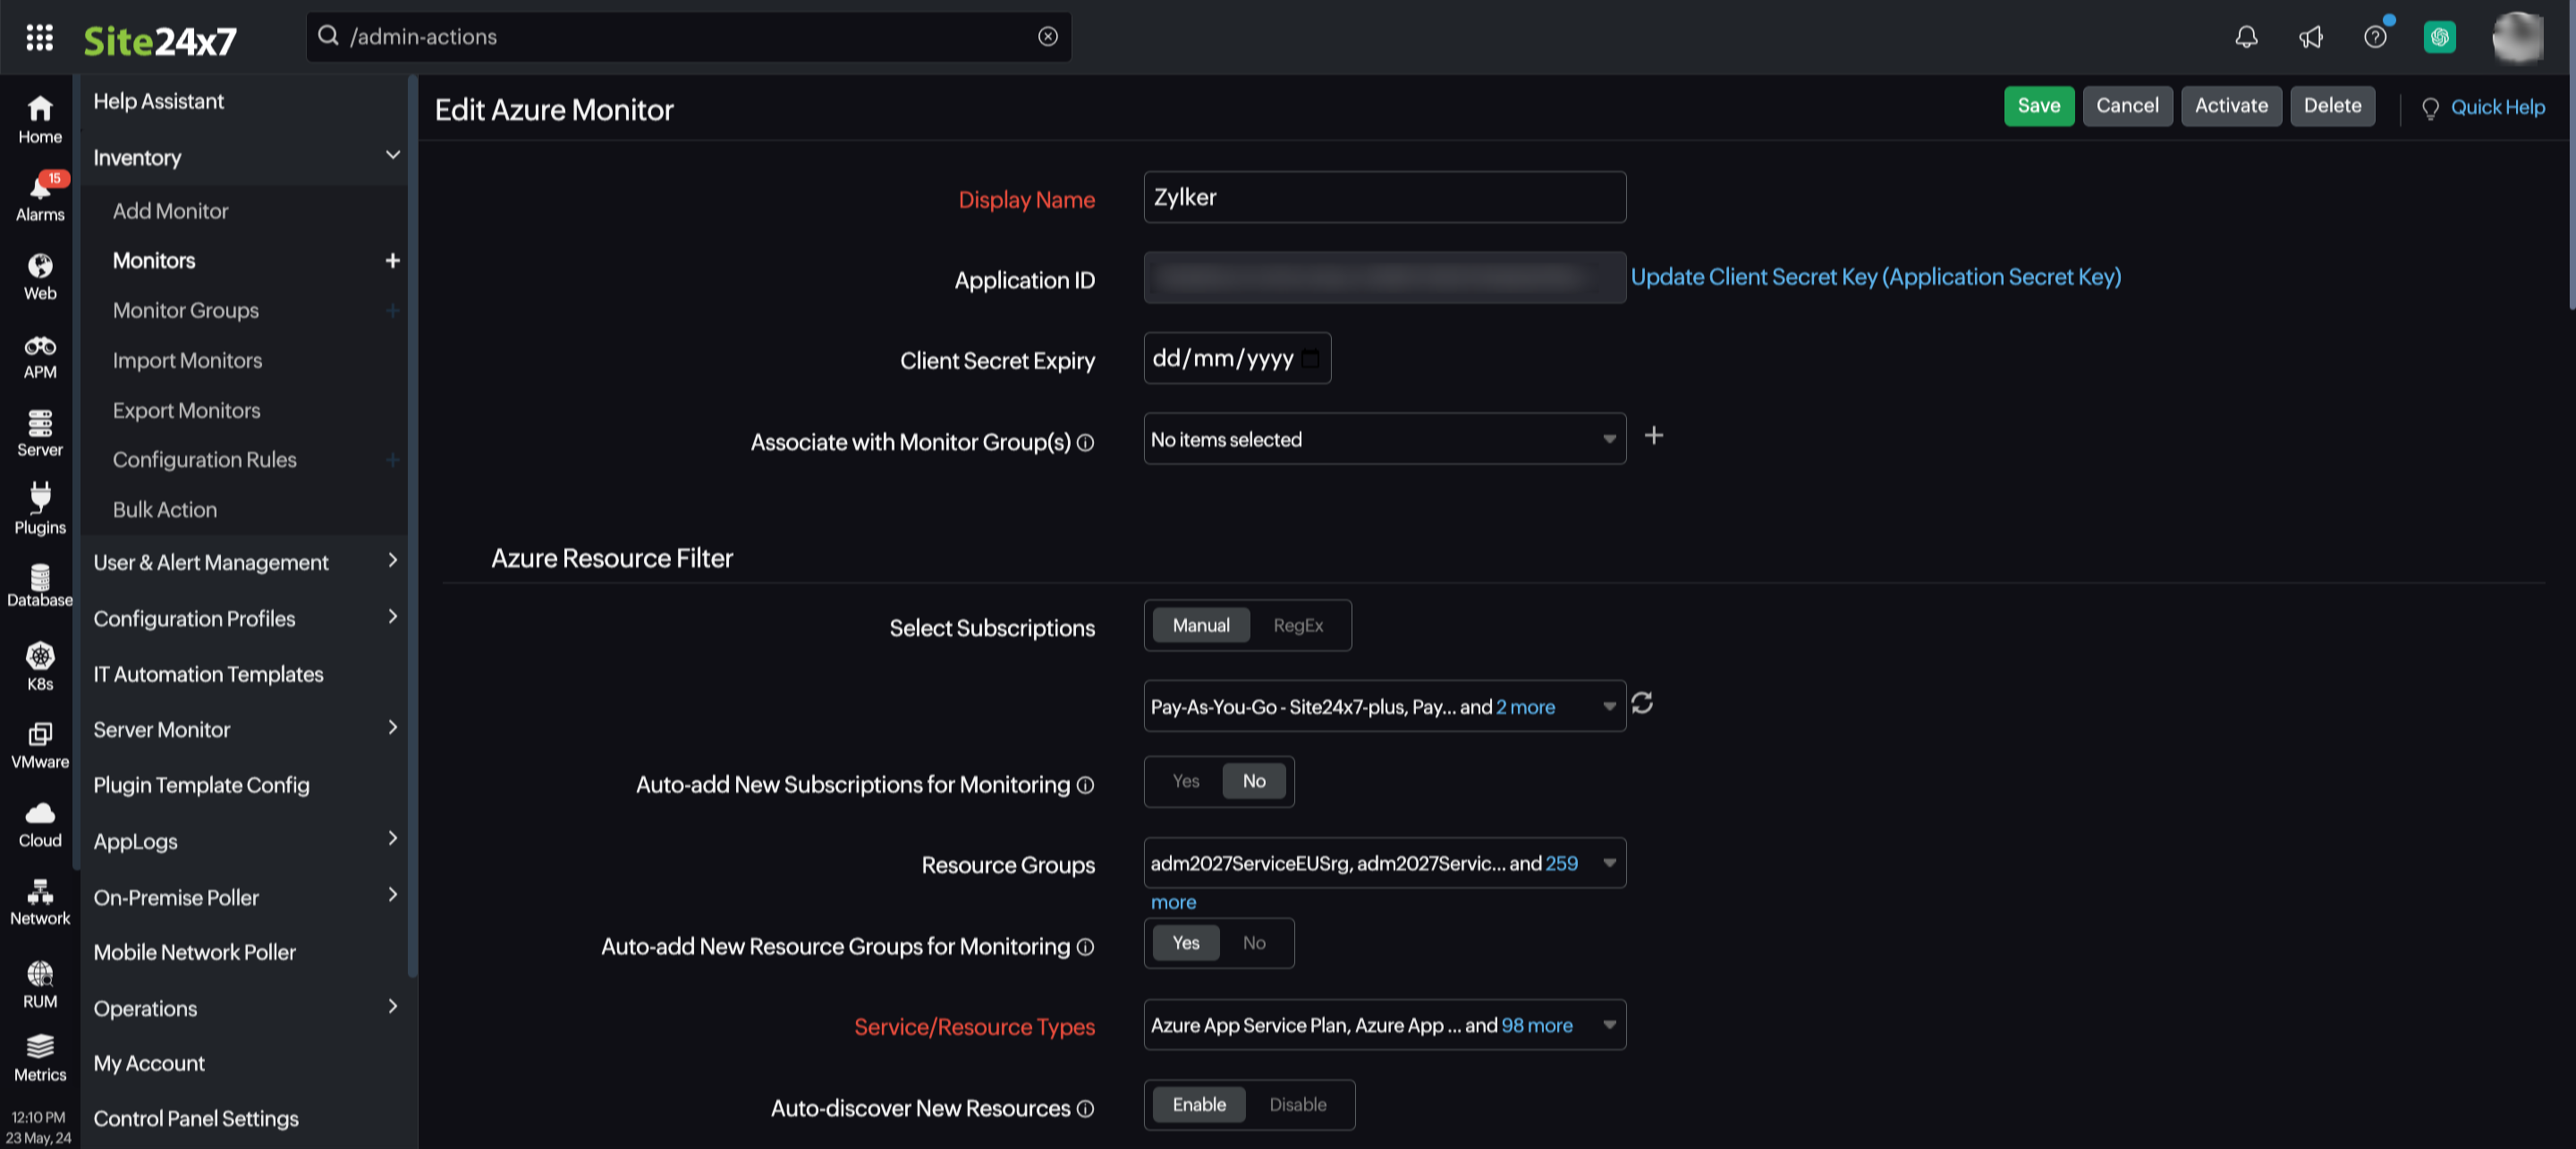Screen dimensions: 2576x1149
Task: Click Update Client Secret Key link
Action: coord(1875,277)
